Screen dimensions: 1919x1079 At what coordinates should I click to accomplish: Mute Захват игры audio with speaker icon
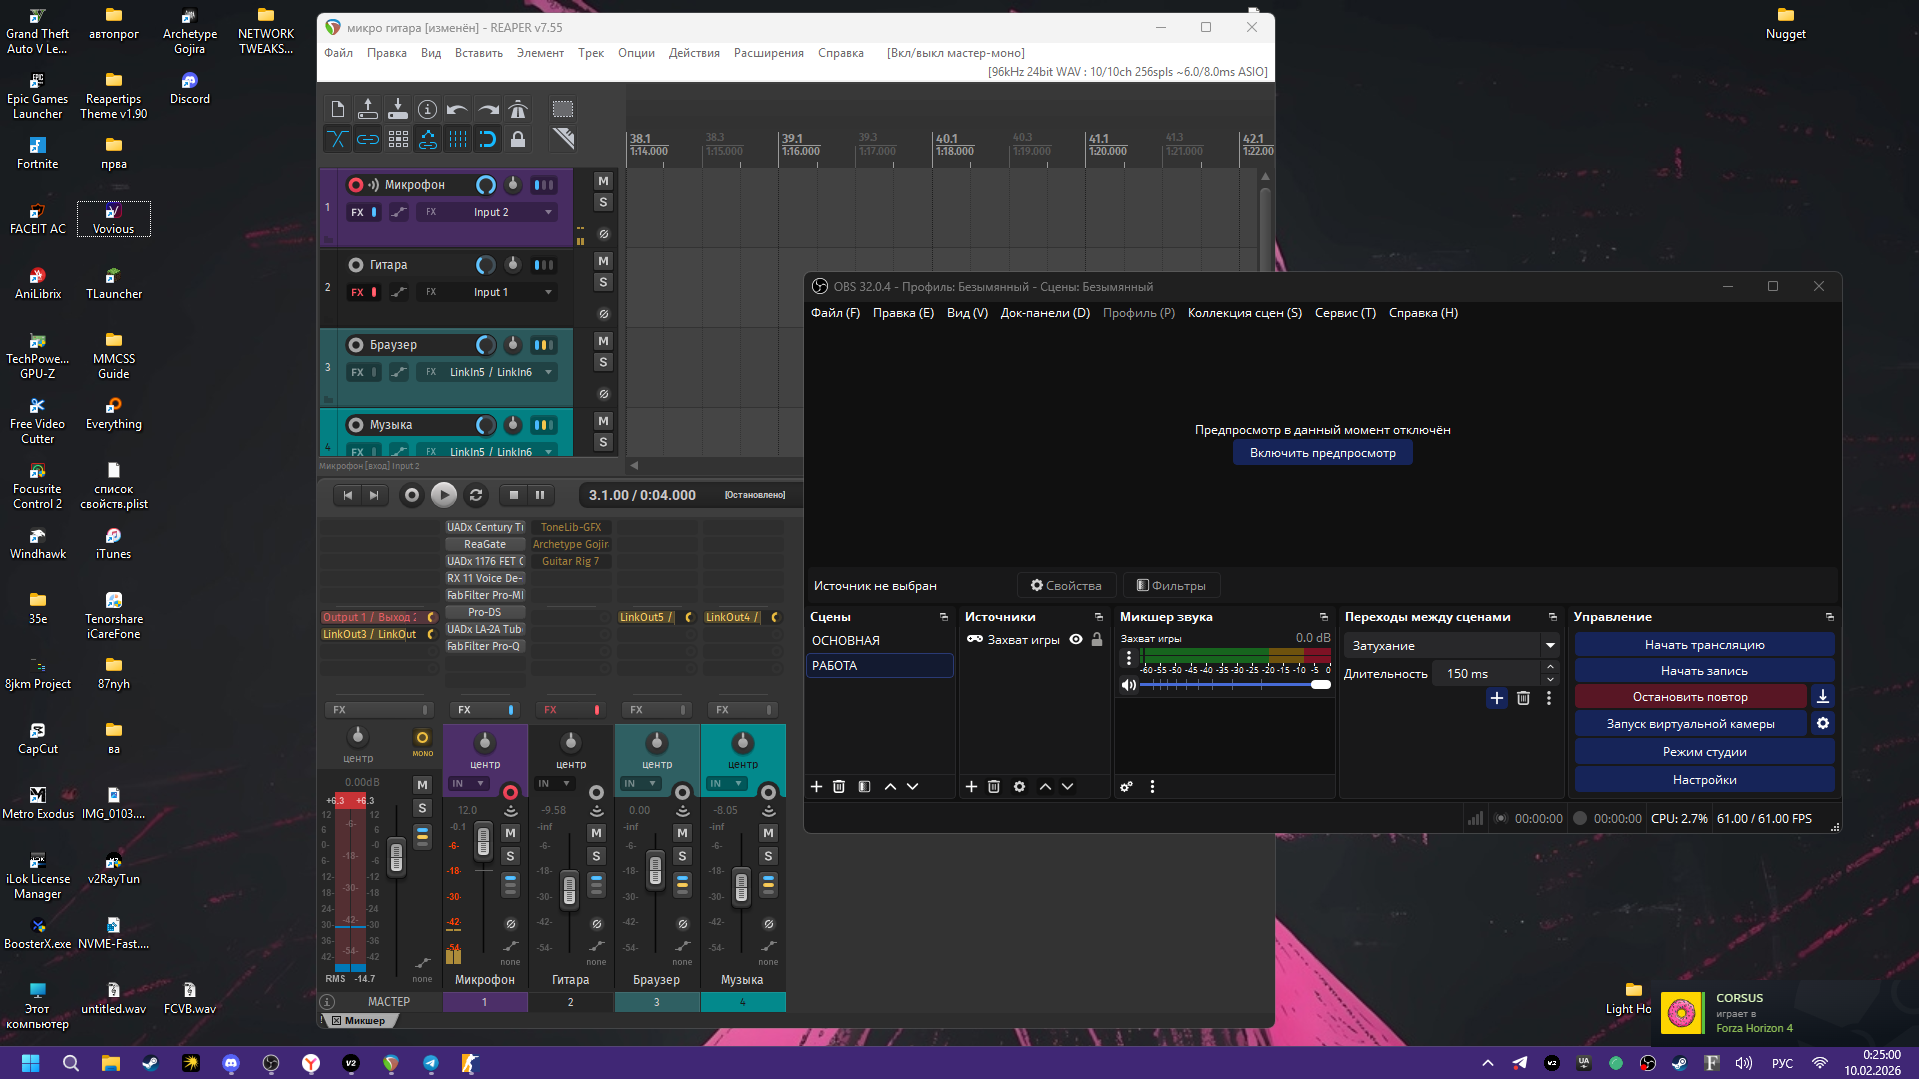pos(1129,685)
